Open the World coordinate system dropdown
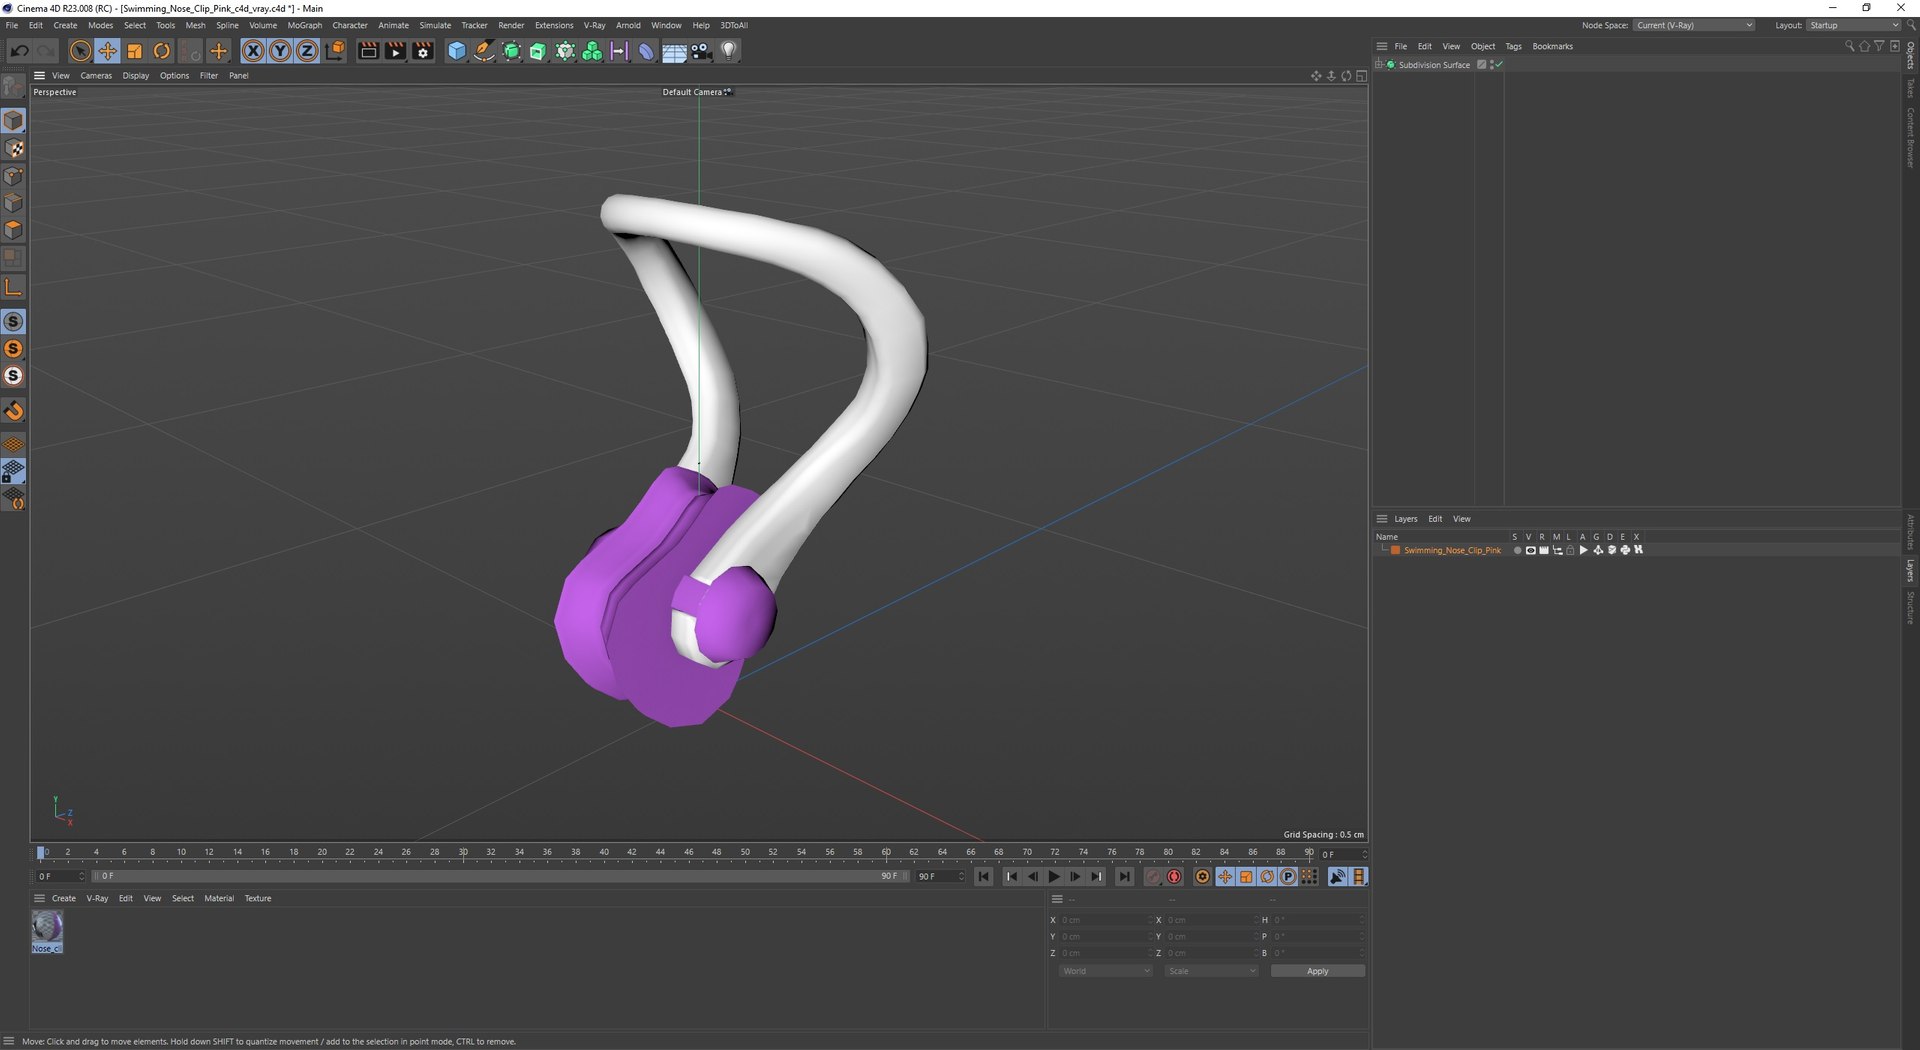The width and height of the screenshot is (1920, 1050). (x=1106, y=971)
